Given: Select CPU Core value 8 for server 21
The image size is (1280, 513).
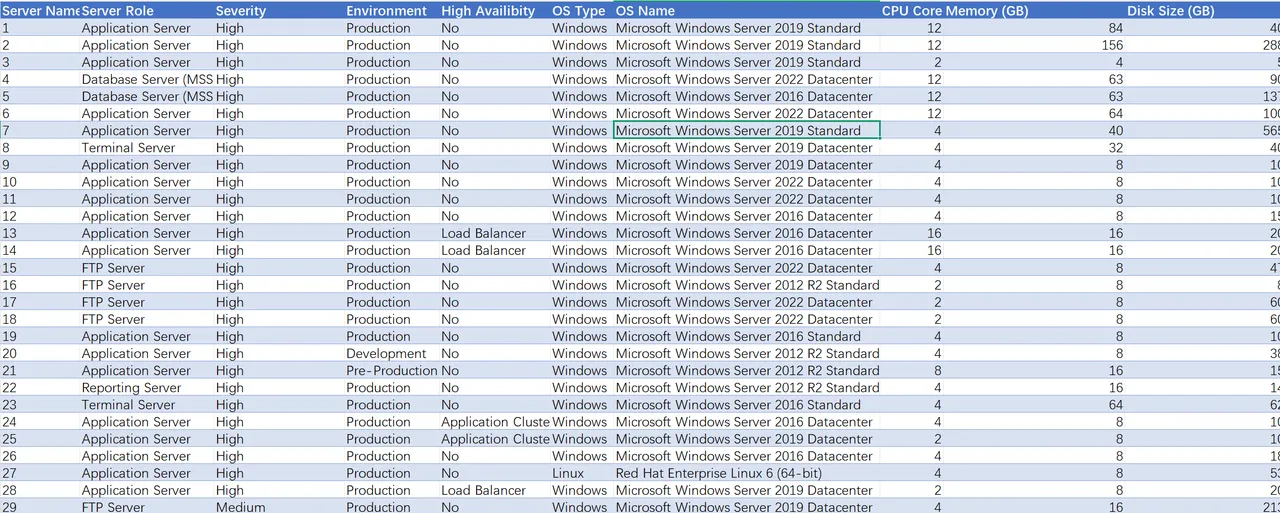Looking at the screenshot, I should (x=912, y=371).
